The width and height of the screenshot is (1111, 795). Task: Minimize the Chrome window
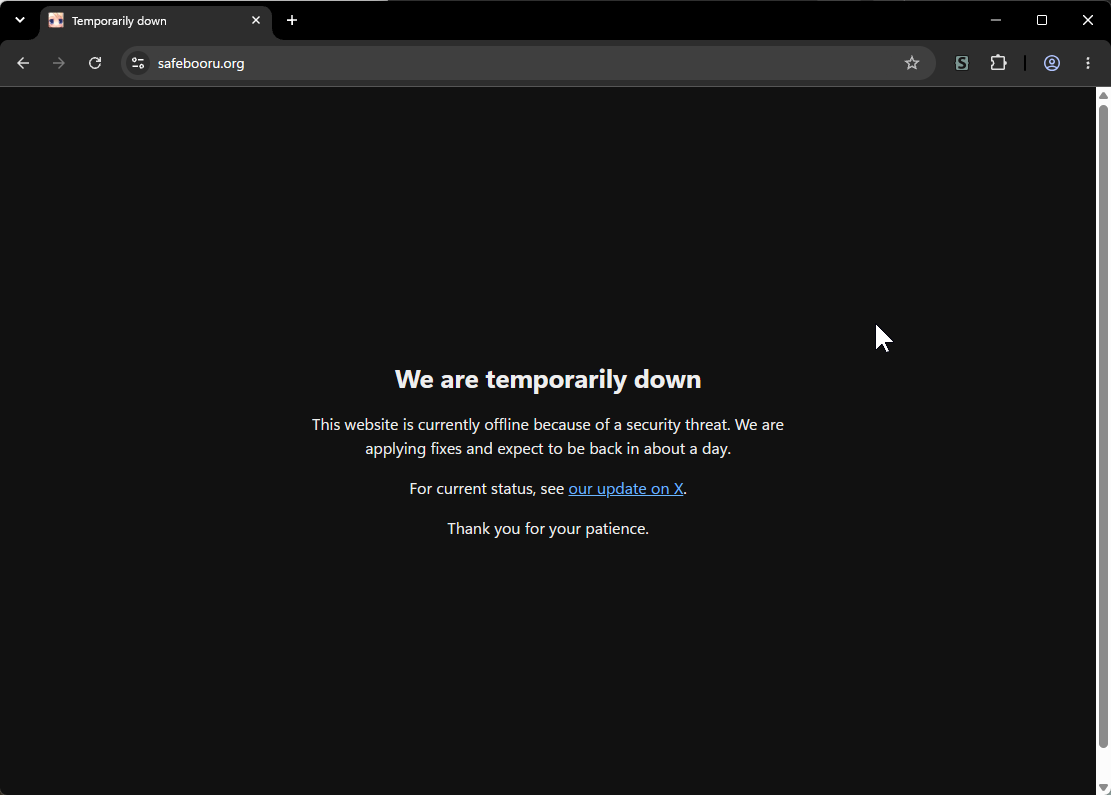point(996,21)
